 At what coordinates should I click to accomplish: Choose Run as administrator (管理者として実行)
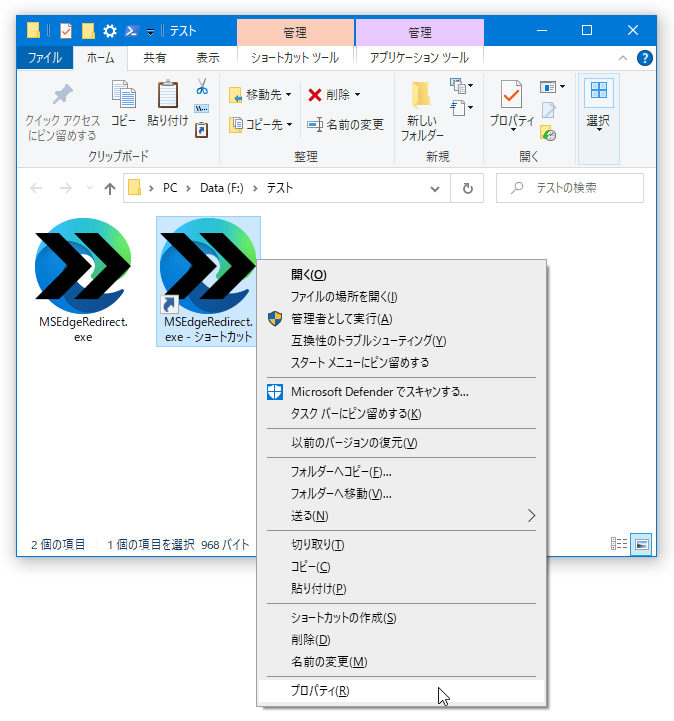(401, 319)
